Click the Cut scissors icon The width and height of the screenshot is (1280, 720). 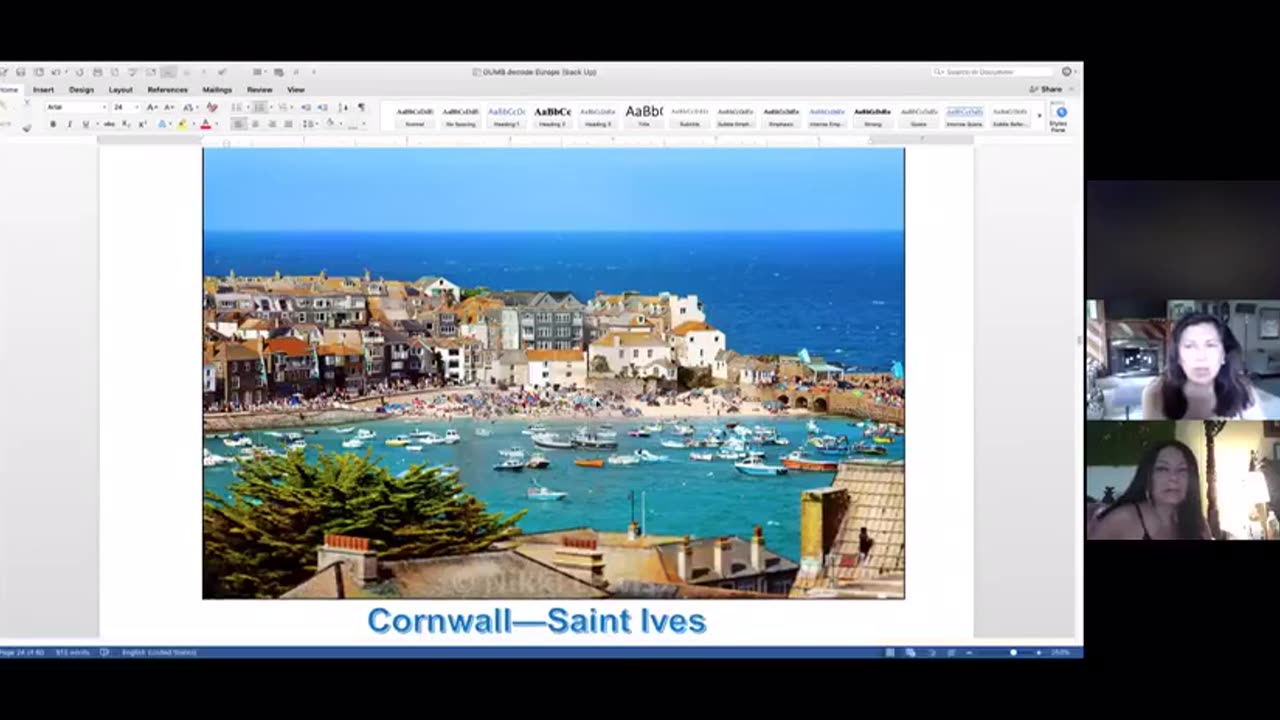coord(27,101)
